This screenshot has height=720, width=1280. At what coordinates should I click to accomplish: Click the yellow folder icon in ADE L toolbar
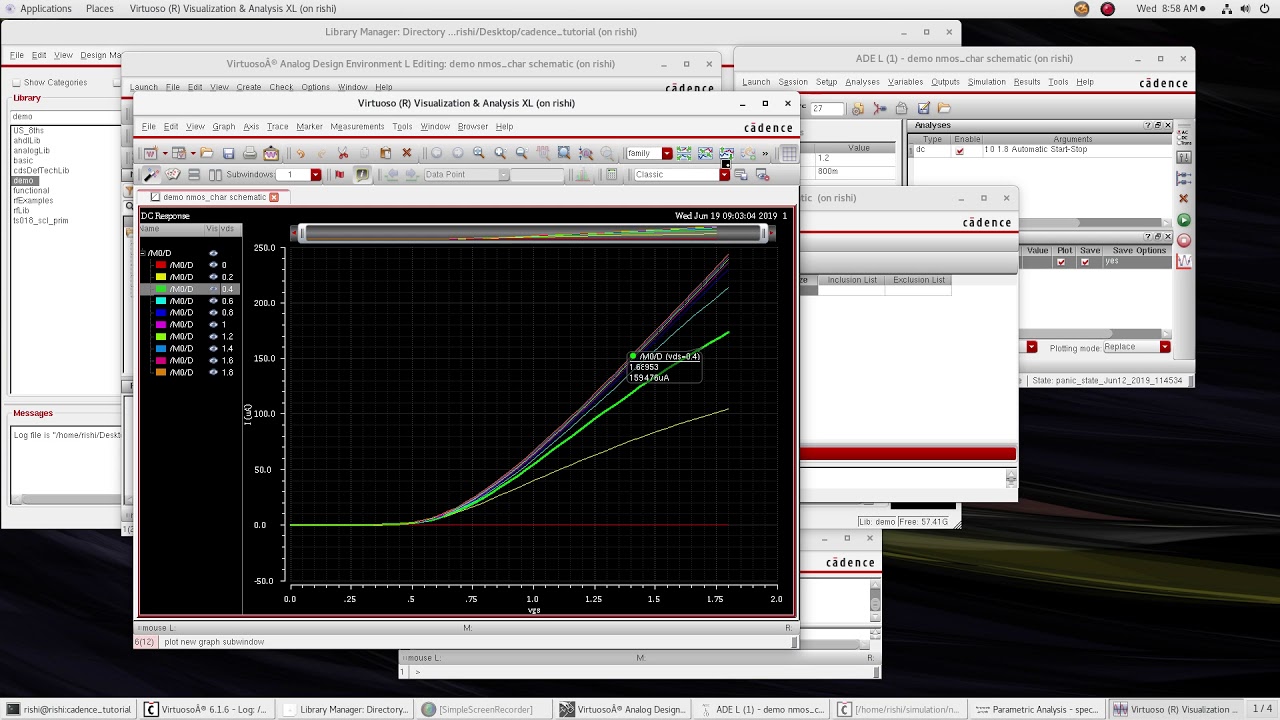click(x=944, y=108)
